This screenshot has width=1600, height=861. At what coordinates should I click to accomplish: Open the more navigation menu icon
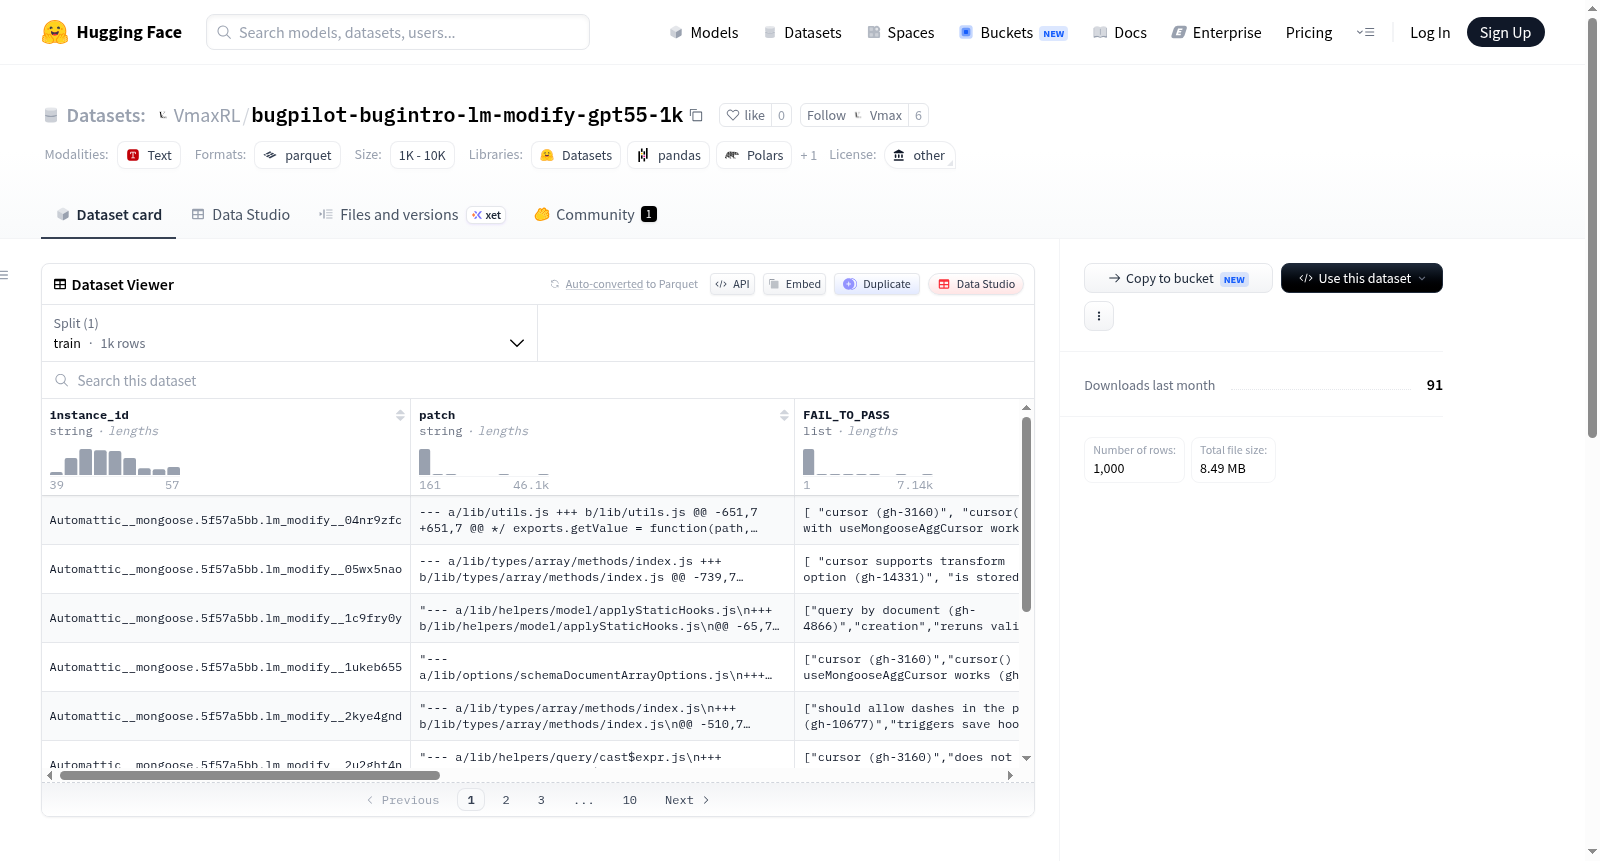point(1365,32)
